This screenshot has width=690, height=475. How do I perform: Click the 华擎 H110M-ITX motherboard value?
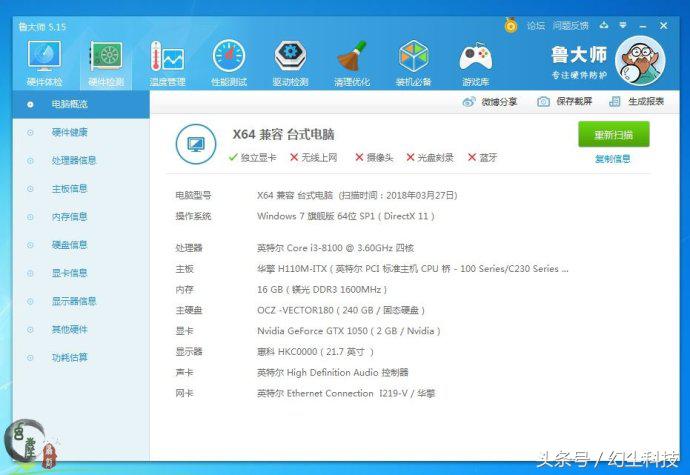click(x=413, y=269)
